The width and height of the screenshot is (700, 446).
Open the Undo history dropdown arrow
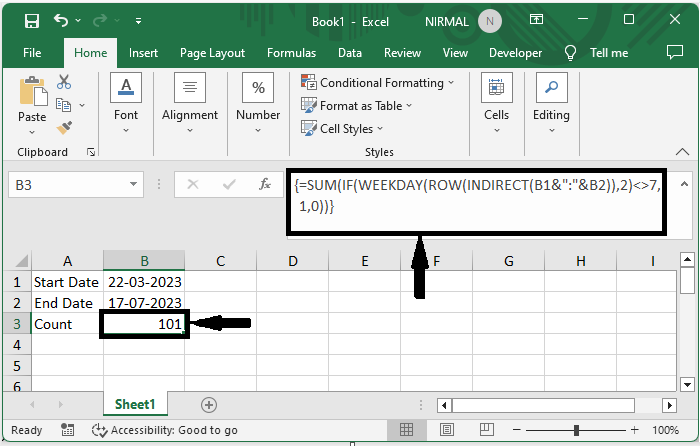(78, 21)
